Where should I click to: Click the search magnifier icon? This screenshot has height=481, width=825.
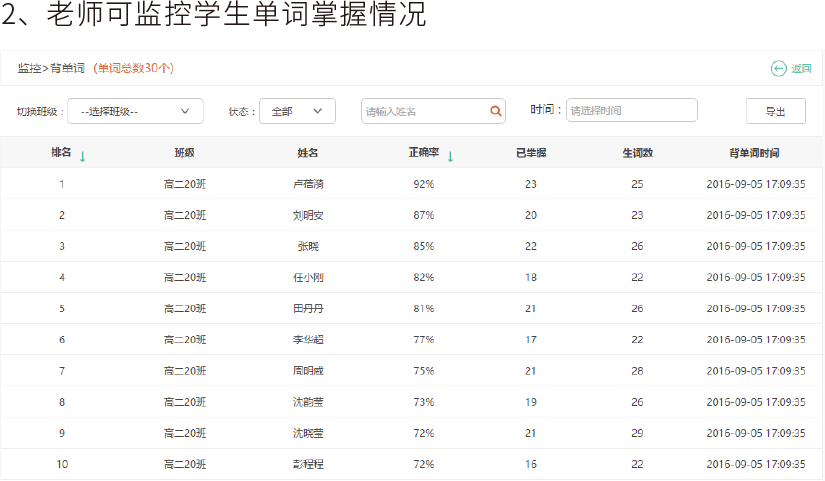[x=496, y=111]
